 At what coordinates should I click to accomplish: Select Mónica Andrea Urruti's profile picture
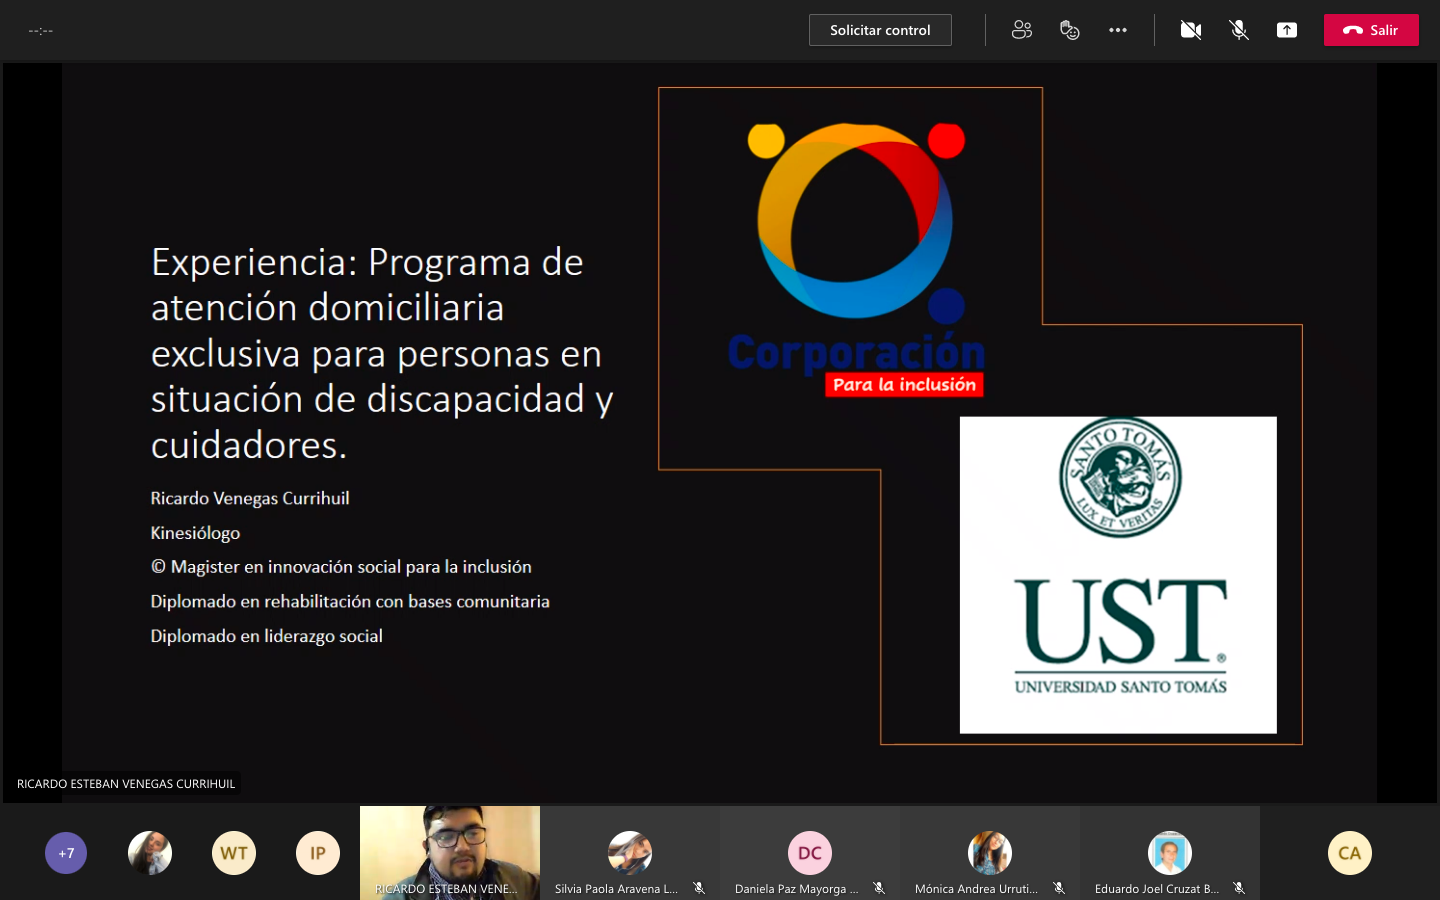990,853
